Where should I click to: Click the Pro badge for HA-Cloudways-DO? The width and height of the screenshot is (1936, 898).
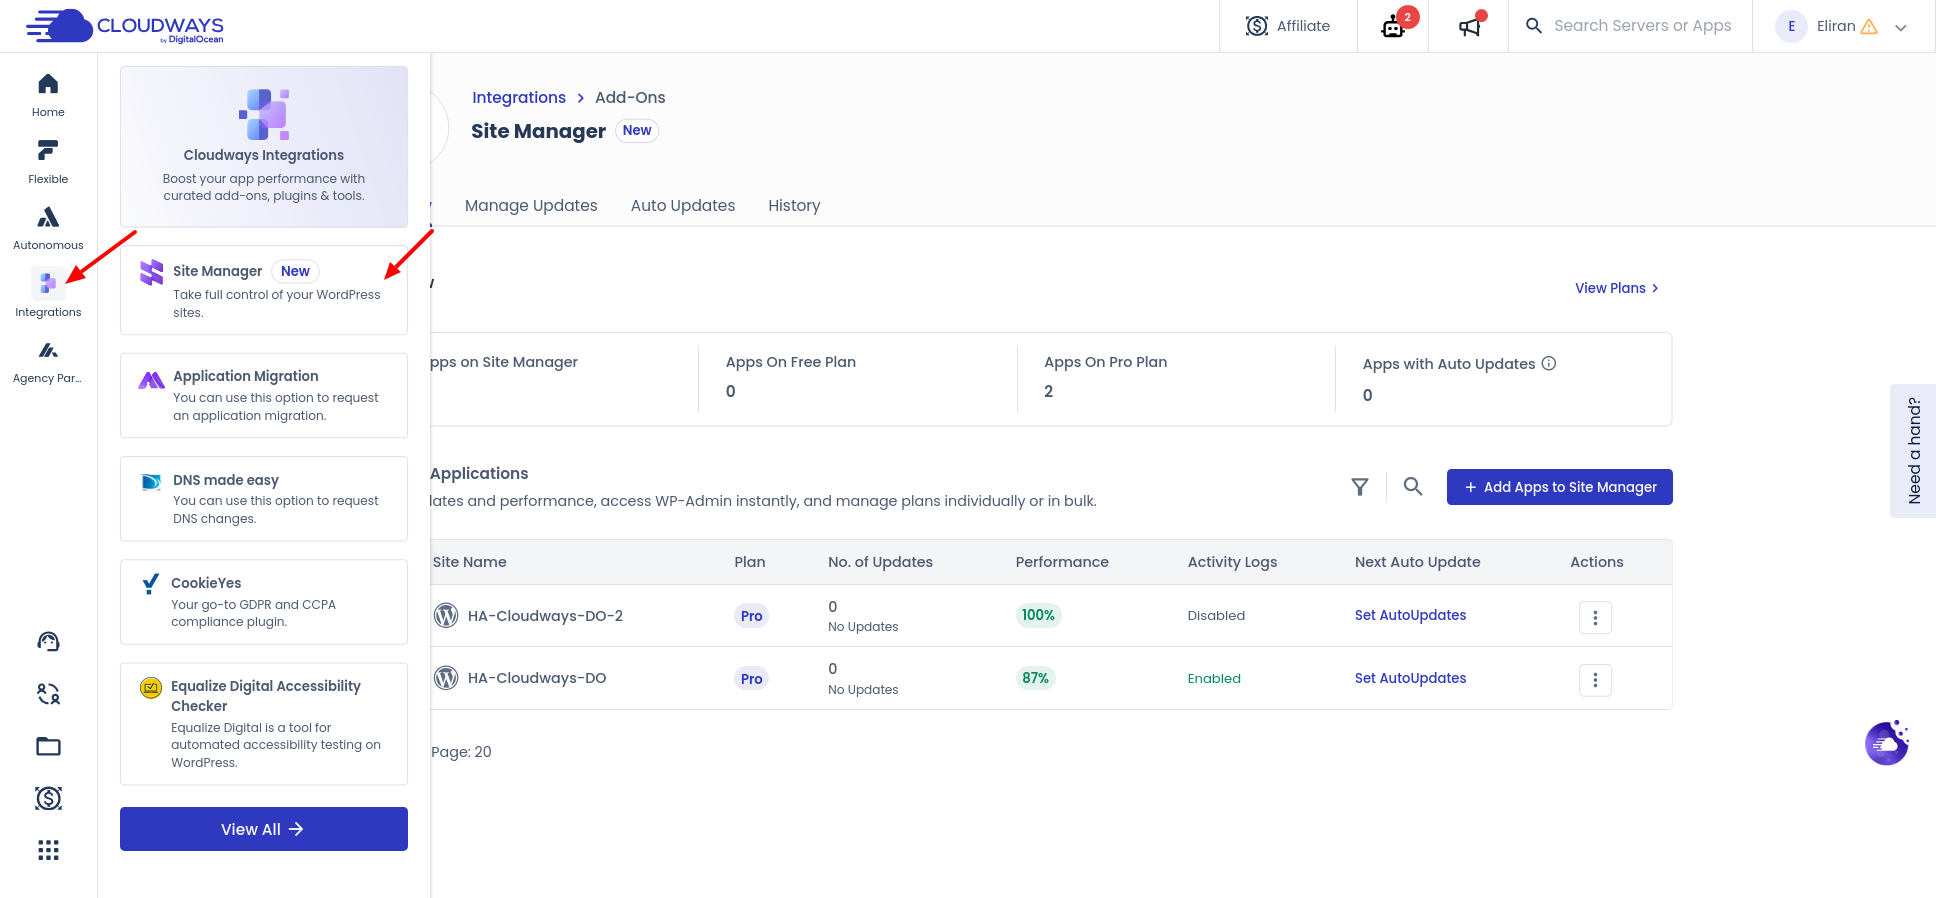[x=751, y=679]
